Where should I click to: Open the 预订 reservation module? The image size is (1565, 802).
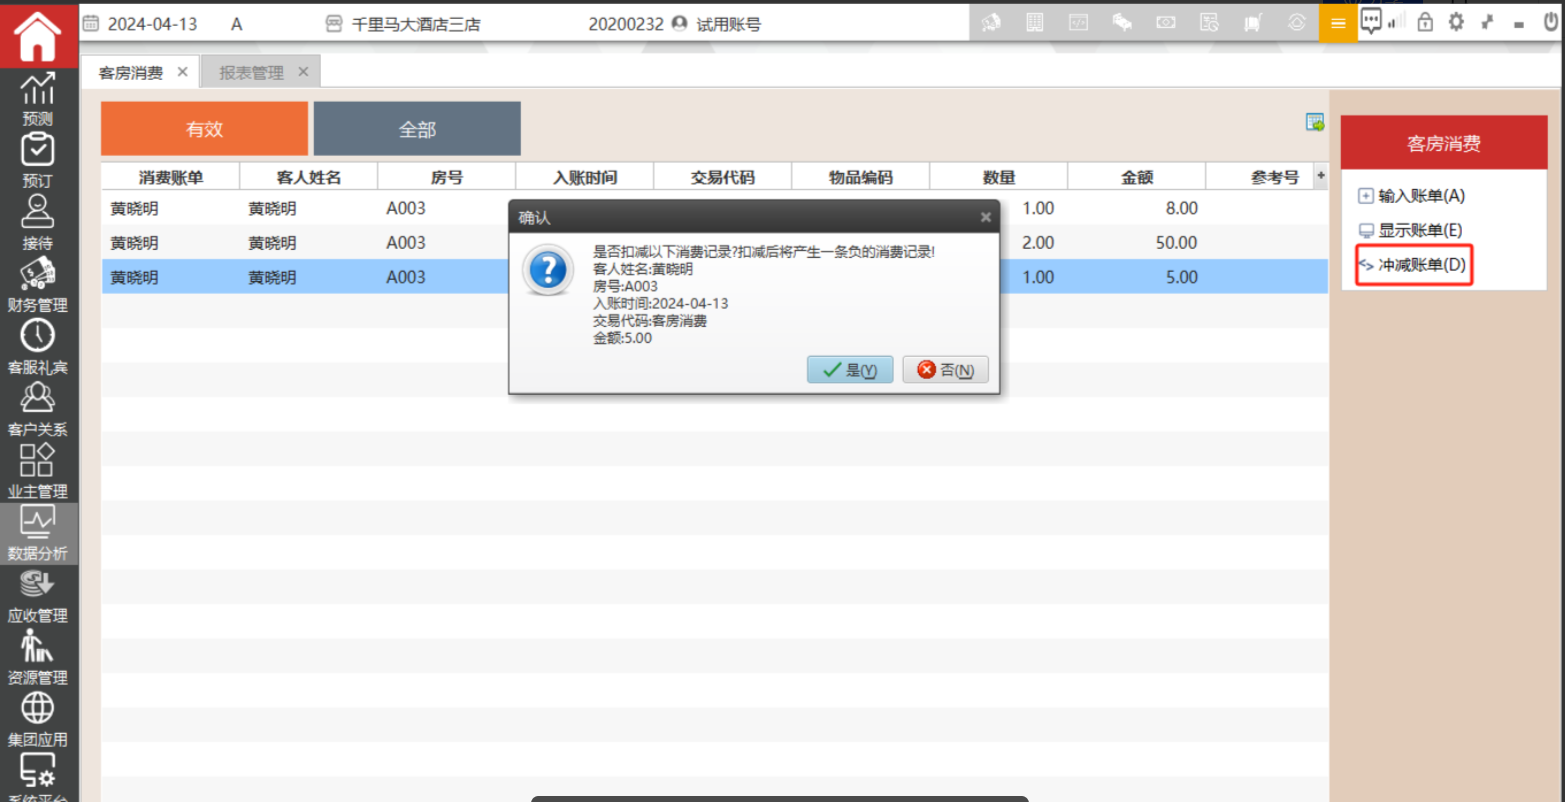(x=38, y=161)
